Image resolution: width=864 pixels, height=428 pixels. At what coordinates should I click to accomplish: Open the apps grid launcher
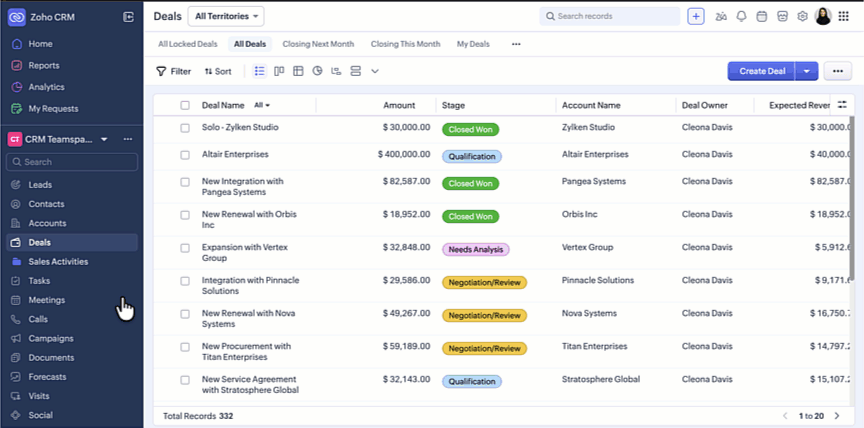coord(843,17)
